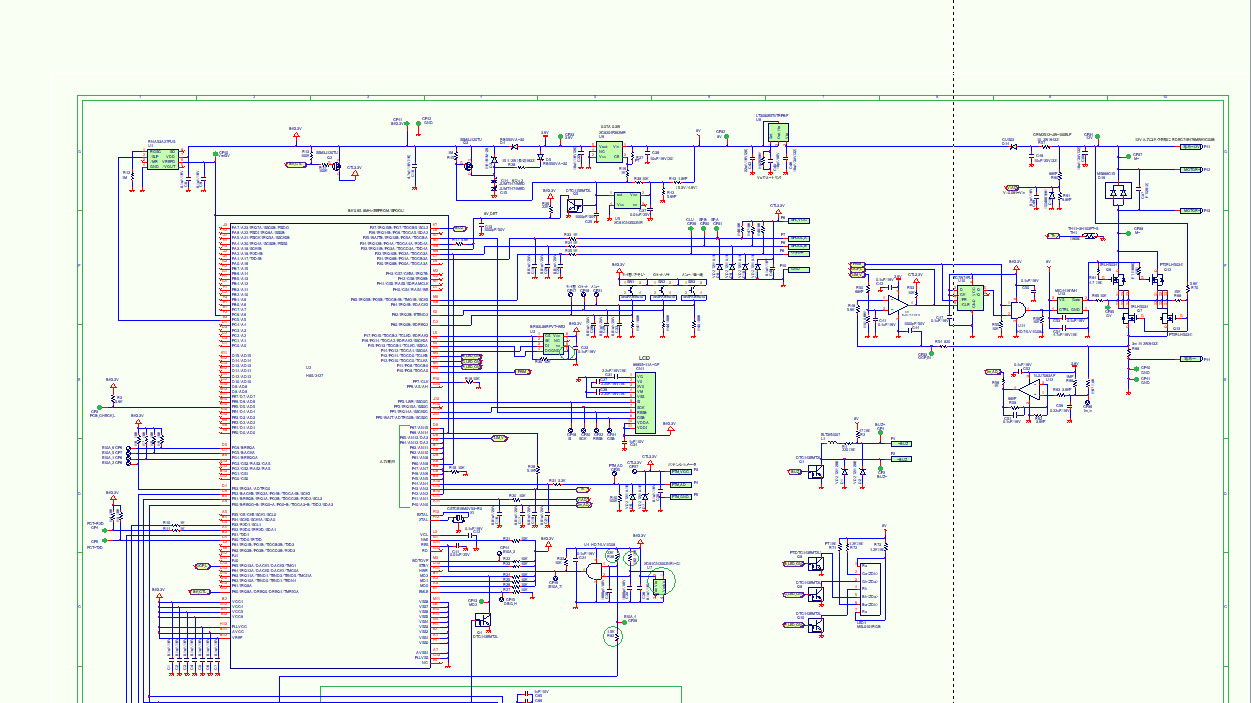Click the U1 voltage detector IC
This screenshot has height=703, width=1251.
[x=162, y=158]
